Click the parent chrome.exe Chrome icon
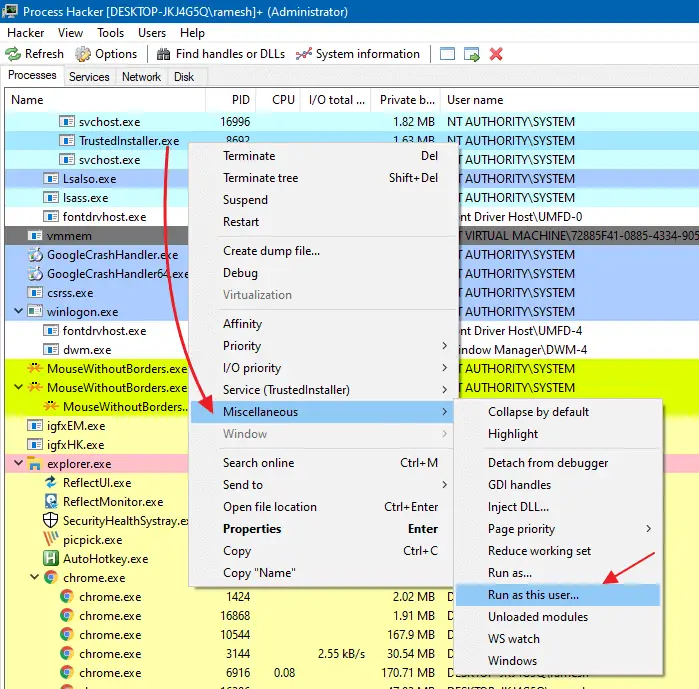The width and height of the screenshot is (699, 689). click(51, 578)
